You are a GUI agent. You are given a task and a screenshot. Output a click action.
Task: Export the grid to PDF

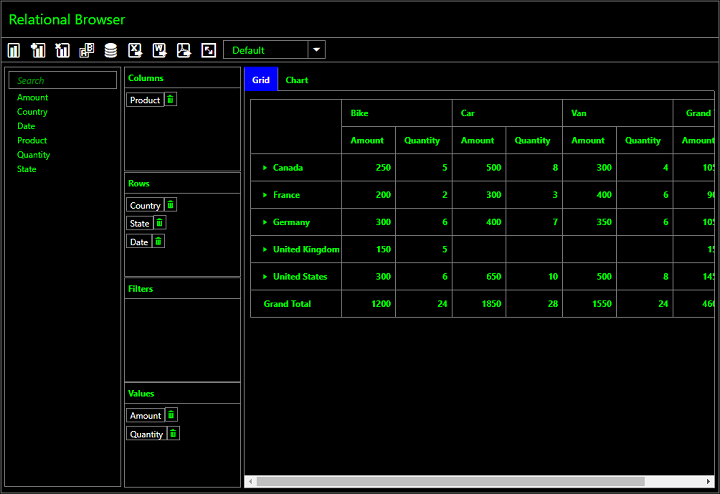pyautogui.click(x=184, y=50)
